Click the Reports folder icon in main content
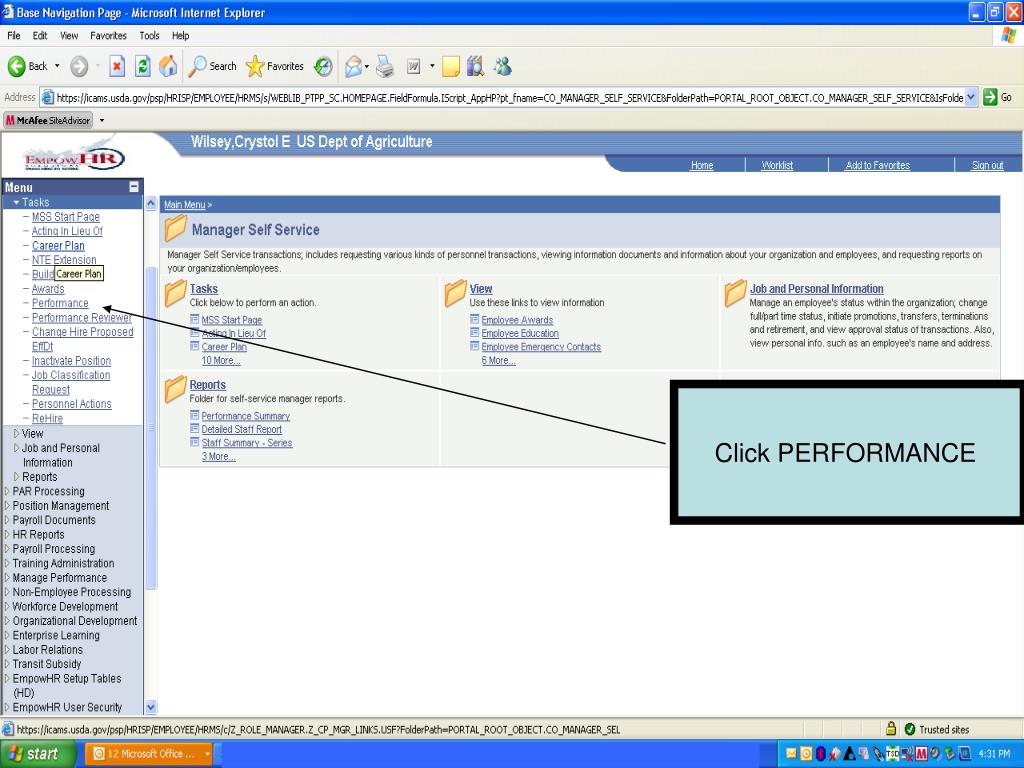Viewport: 1024px width, 768px height. (175, 389)
